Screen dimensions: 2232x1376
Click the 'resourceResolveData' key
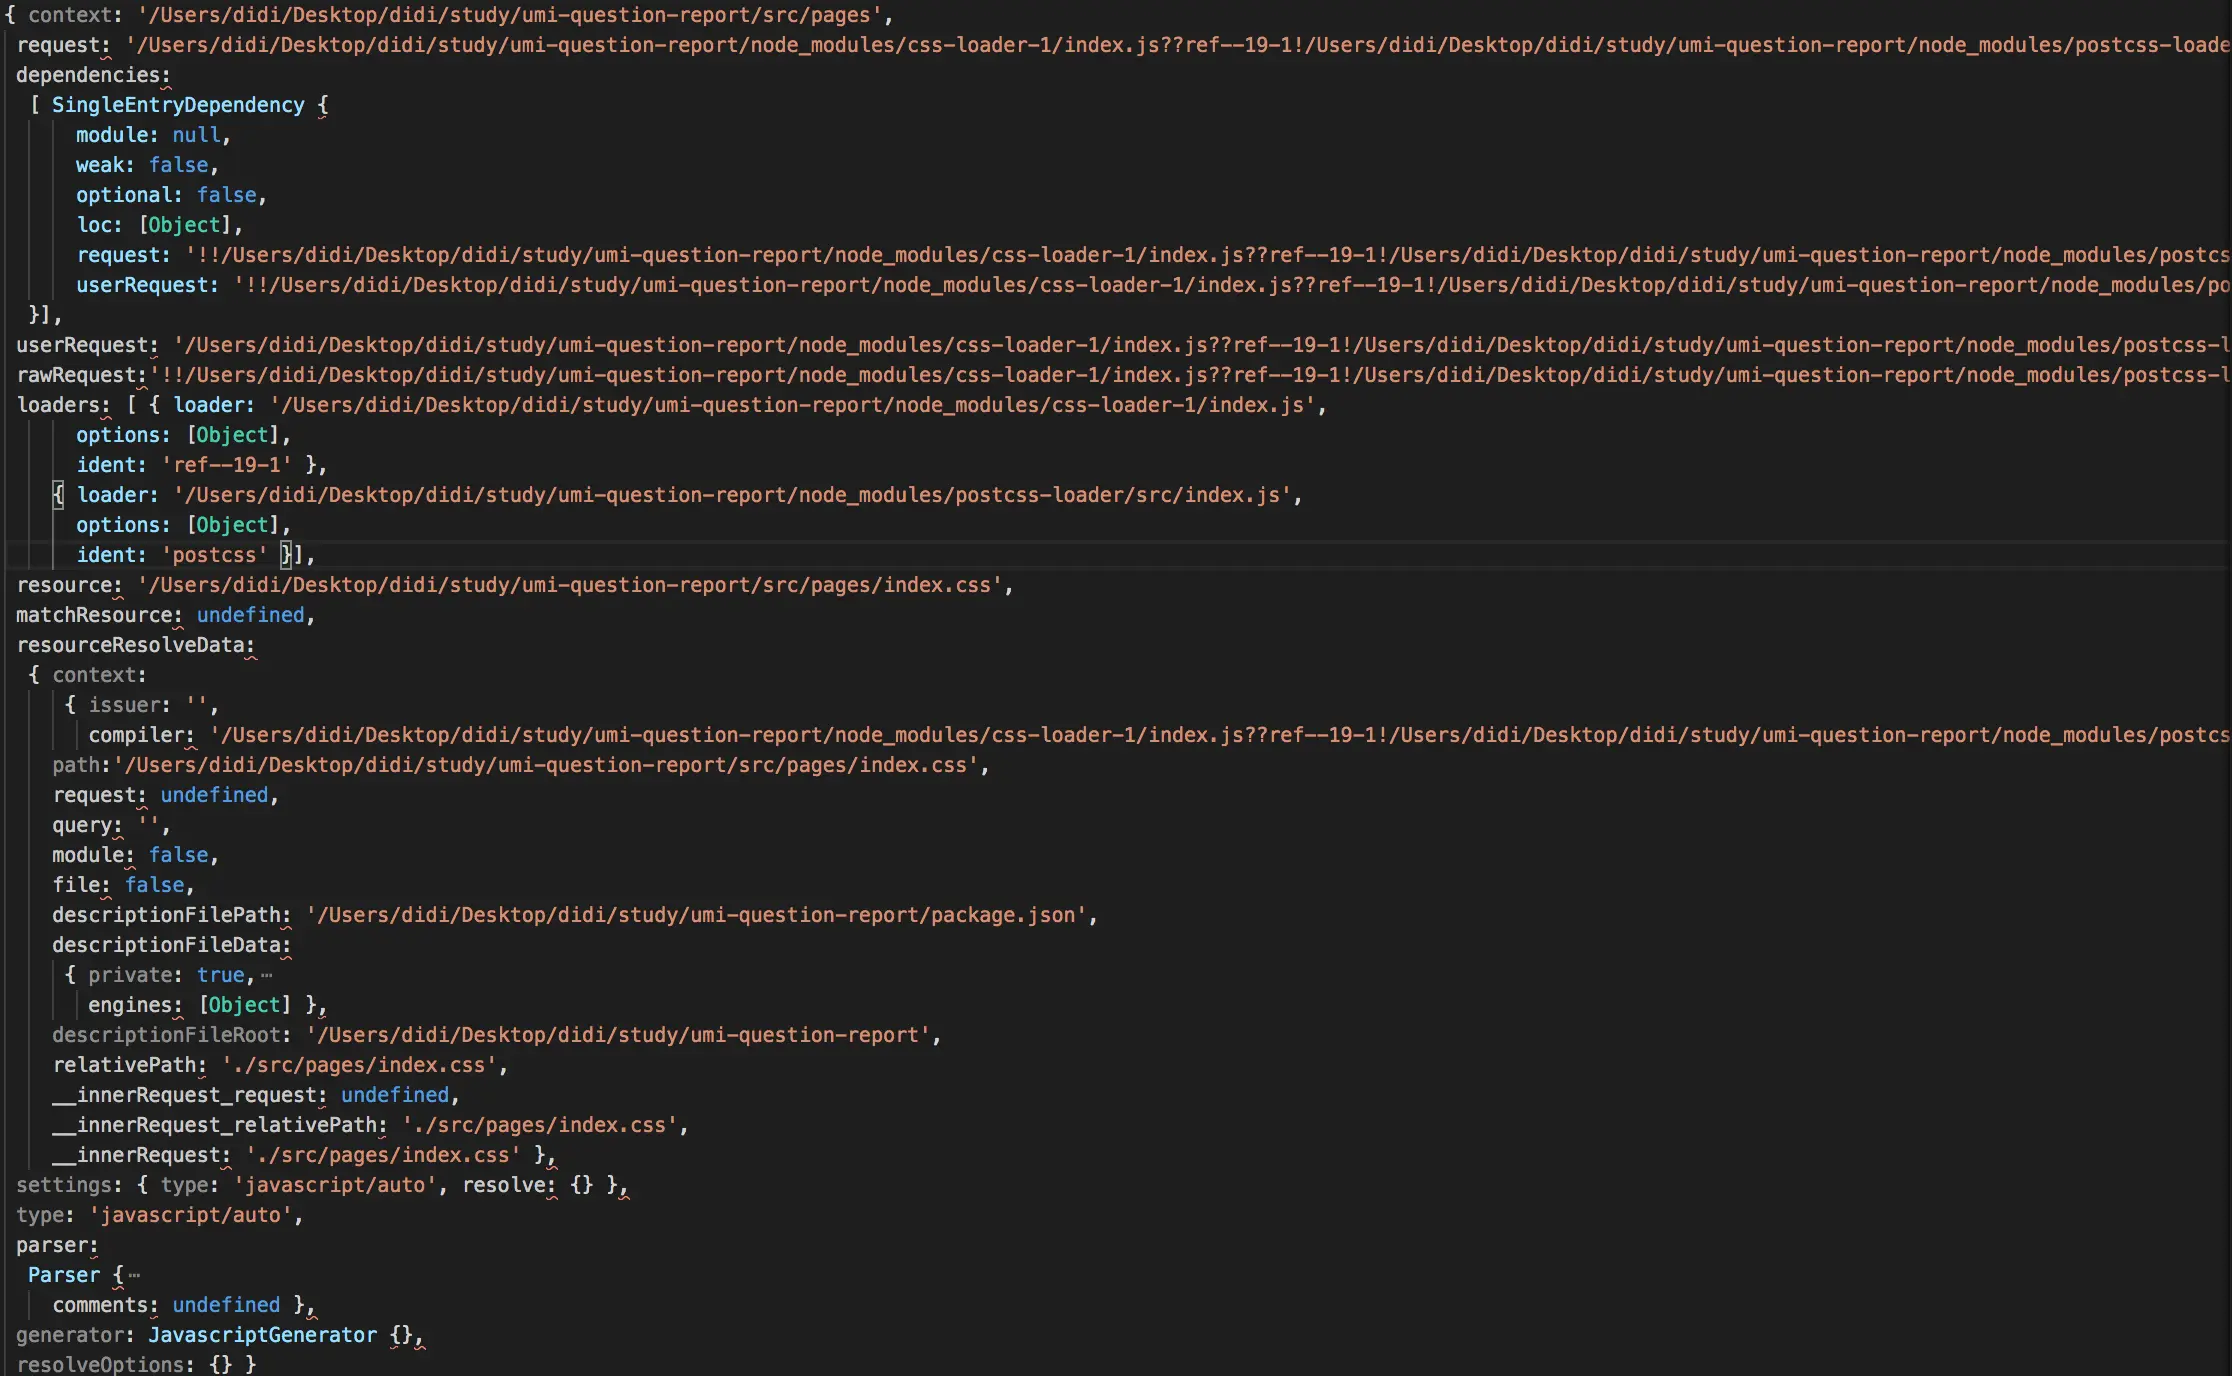pyautogui.click(x=131, y=645)
